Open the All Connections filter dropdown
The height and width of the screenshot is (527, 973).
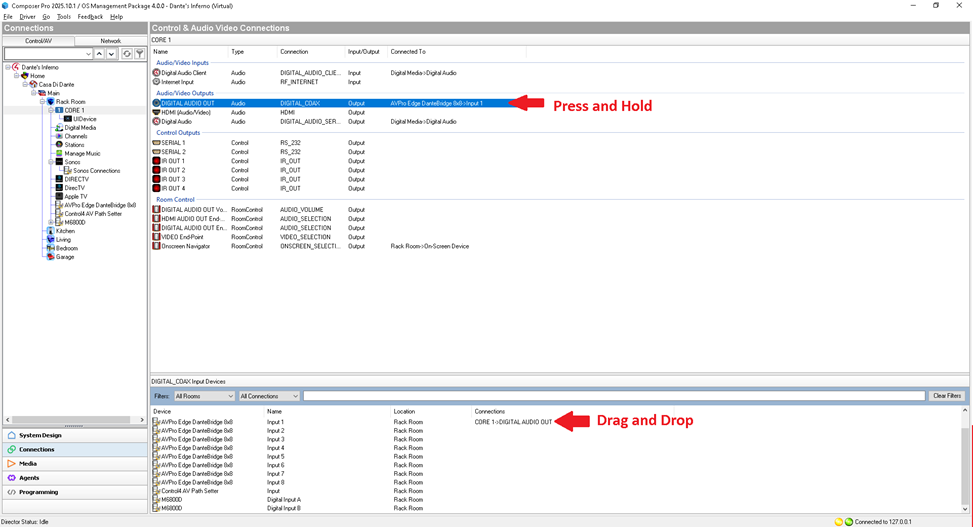click(268, 396)
